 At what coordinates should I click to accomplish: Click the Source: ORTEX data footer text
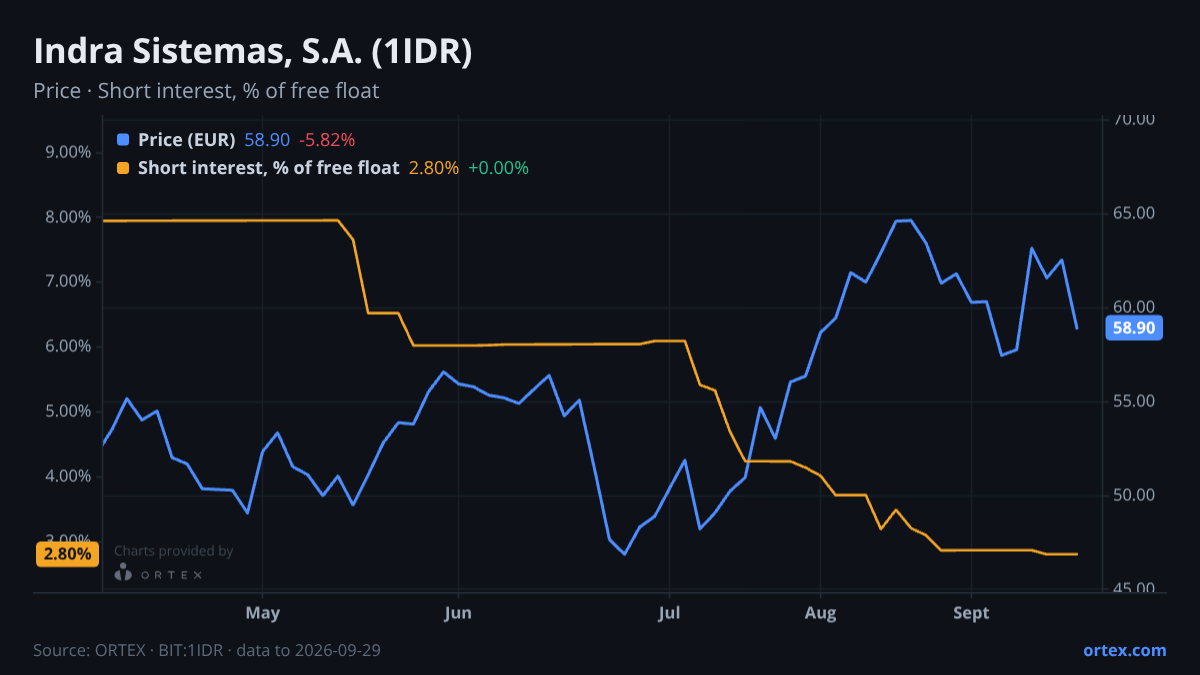click(x=207, y=650)
